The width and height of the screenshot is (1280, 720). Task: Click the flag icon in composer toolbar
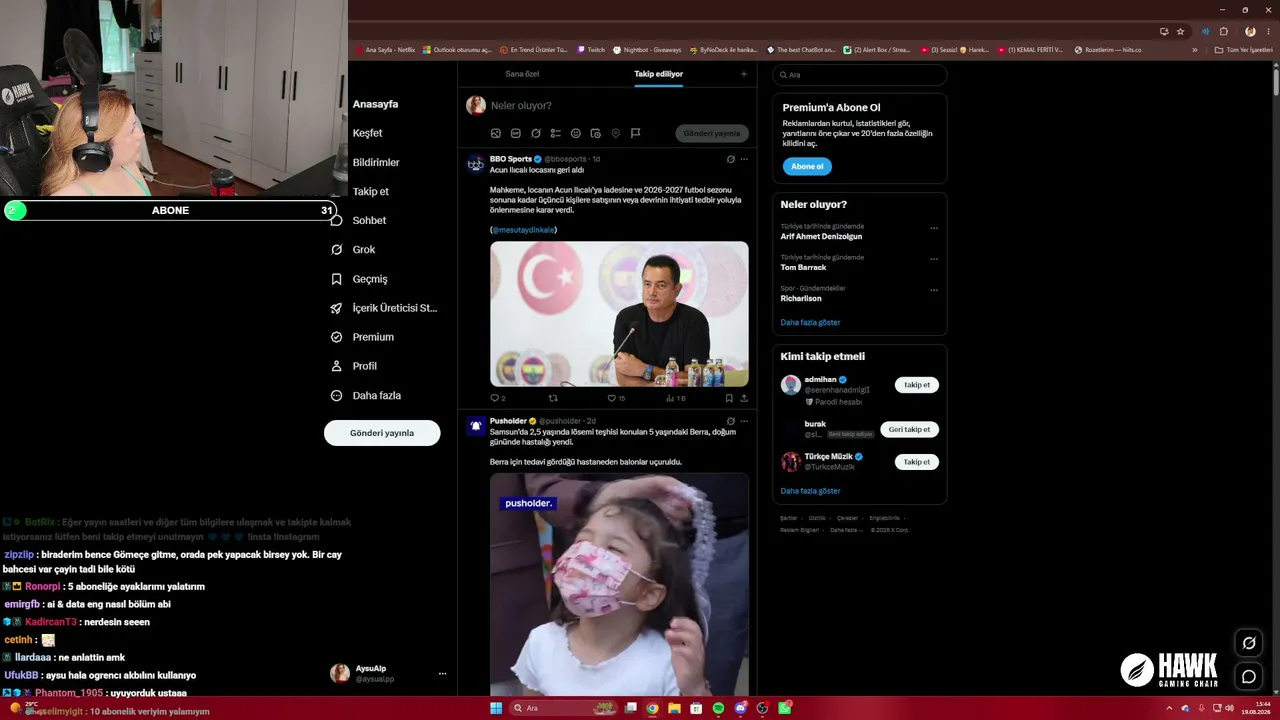pos(635,133)
